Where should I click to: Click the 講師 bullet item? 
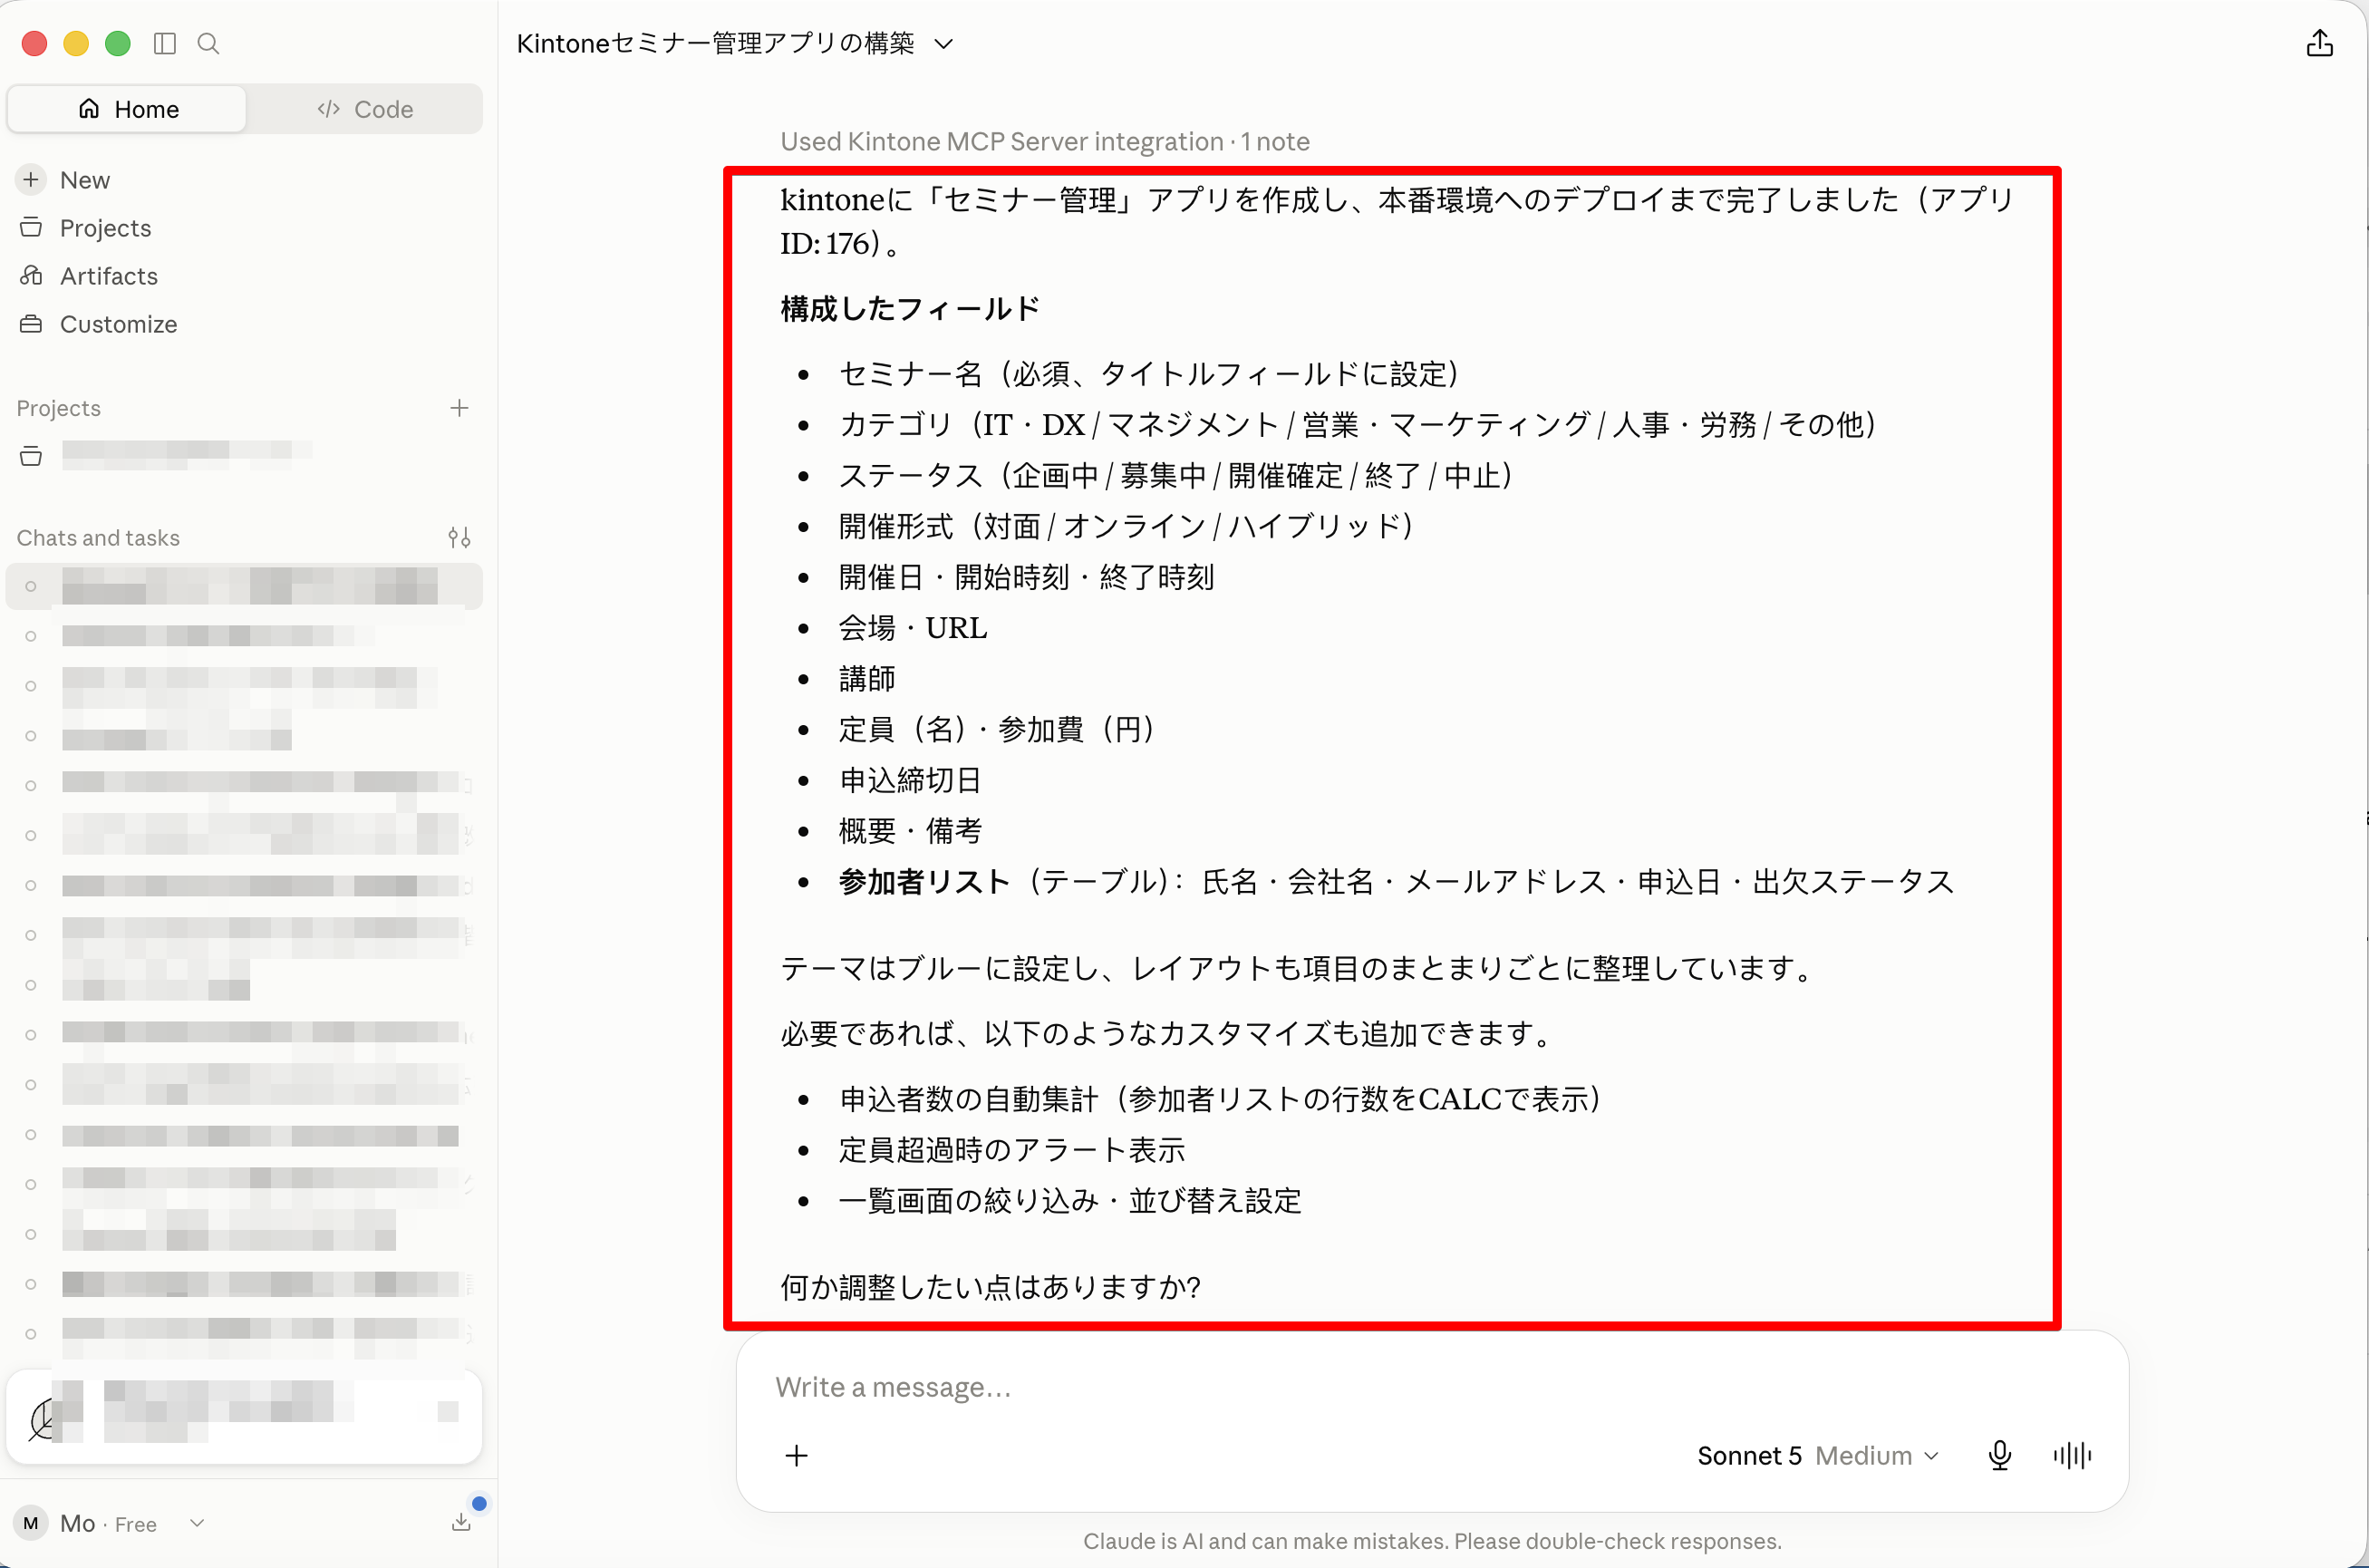pos(866,679)
